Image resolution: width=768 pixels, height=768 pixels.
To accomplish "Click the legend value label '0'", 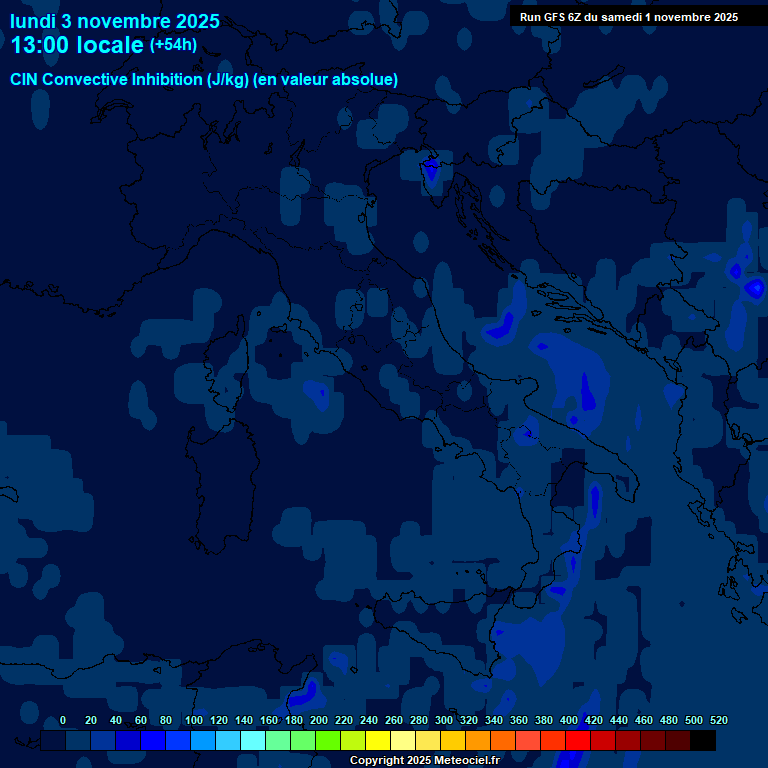I will [x=63, y=721].
